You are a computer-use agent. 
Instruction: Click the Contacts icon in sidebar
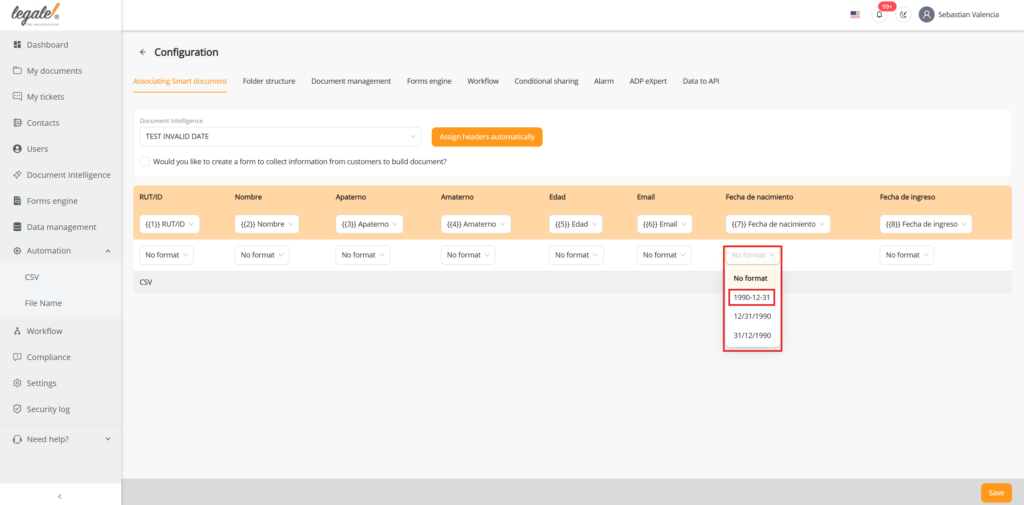(x=18, y=123)
